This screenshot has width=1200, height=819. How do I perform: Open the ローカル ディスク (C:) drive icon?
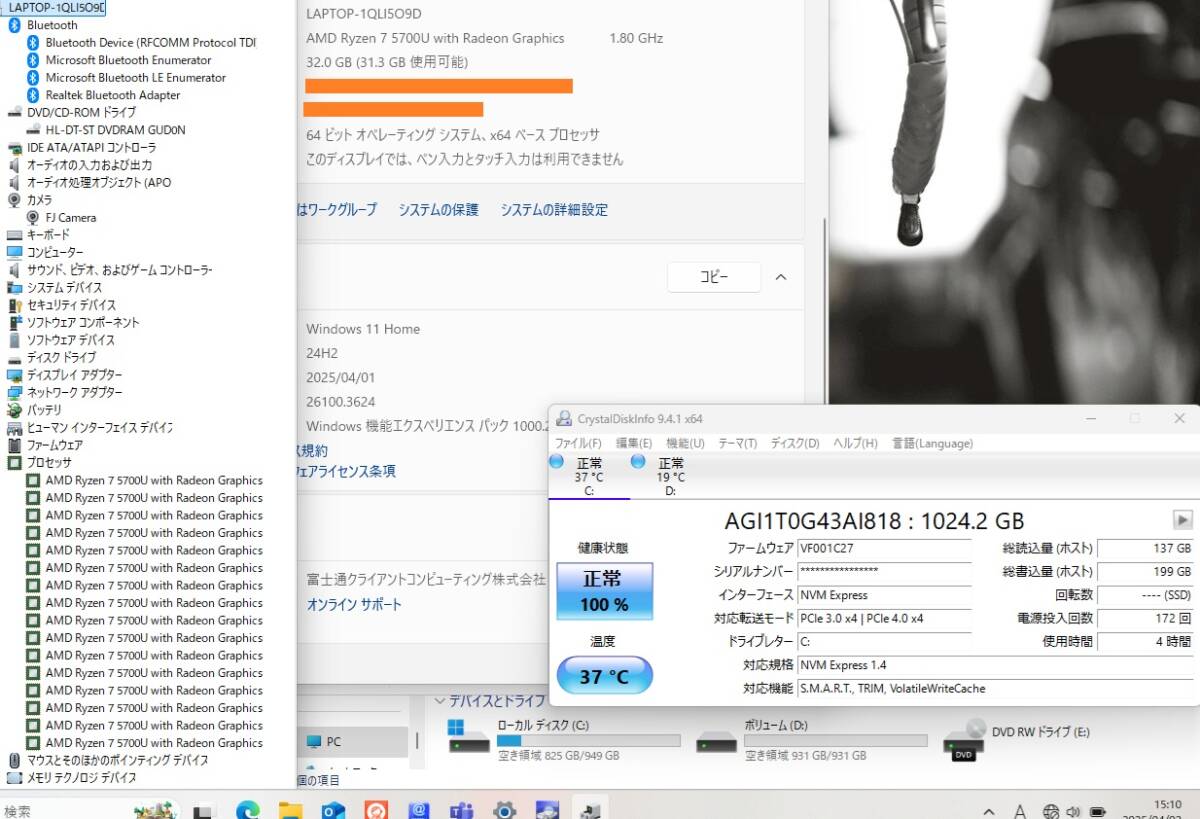tap(469, 735)
